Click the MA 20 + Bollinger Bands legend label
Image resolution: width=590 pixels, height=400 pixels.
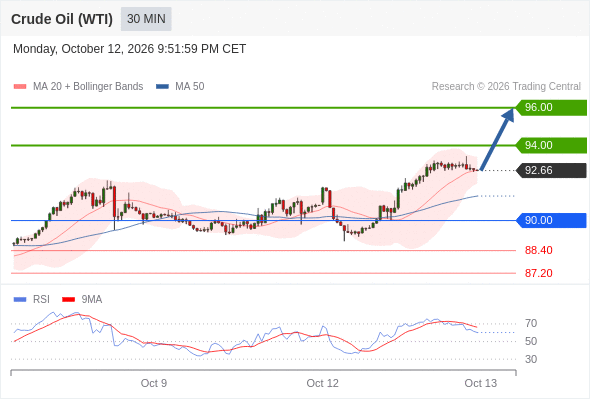[x=88, y=87]
